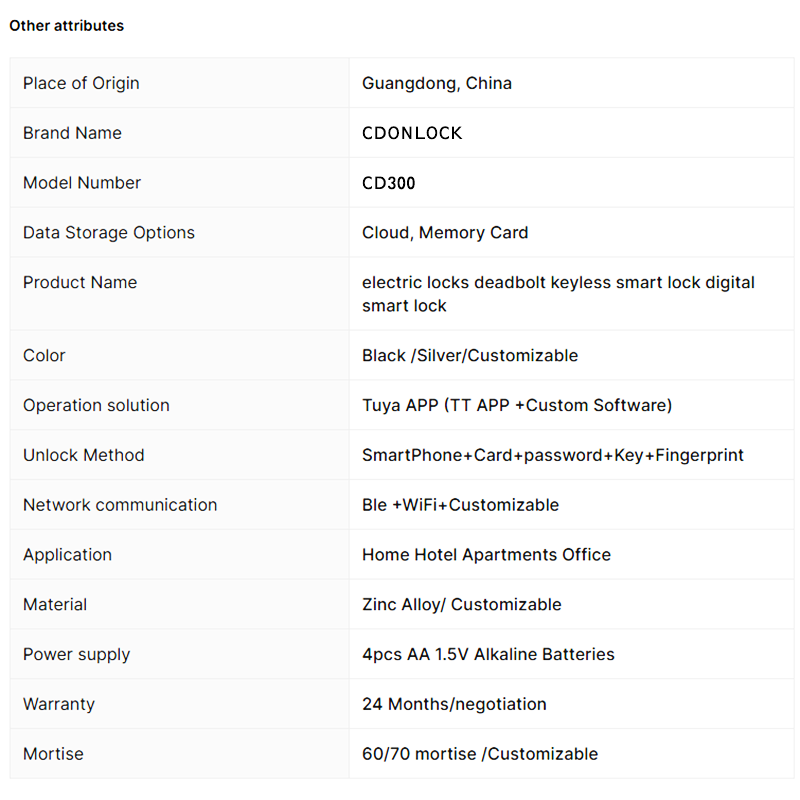This screenshot has width=800, height=800.
Task: Select the 'Place of Origin' label cell
Action: point(179,83)
